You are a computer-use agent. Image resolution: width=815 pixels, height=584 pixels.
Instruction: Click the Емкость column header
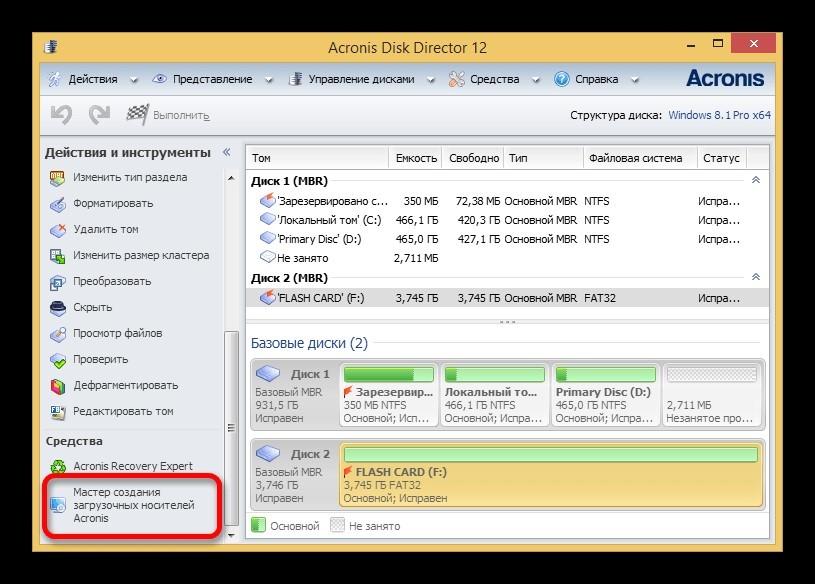415,158
